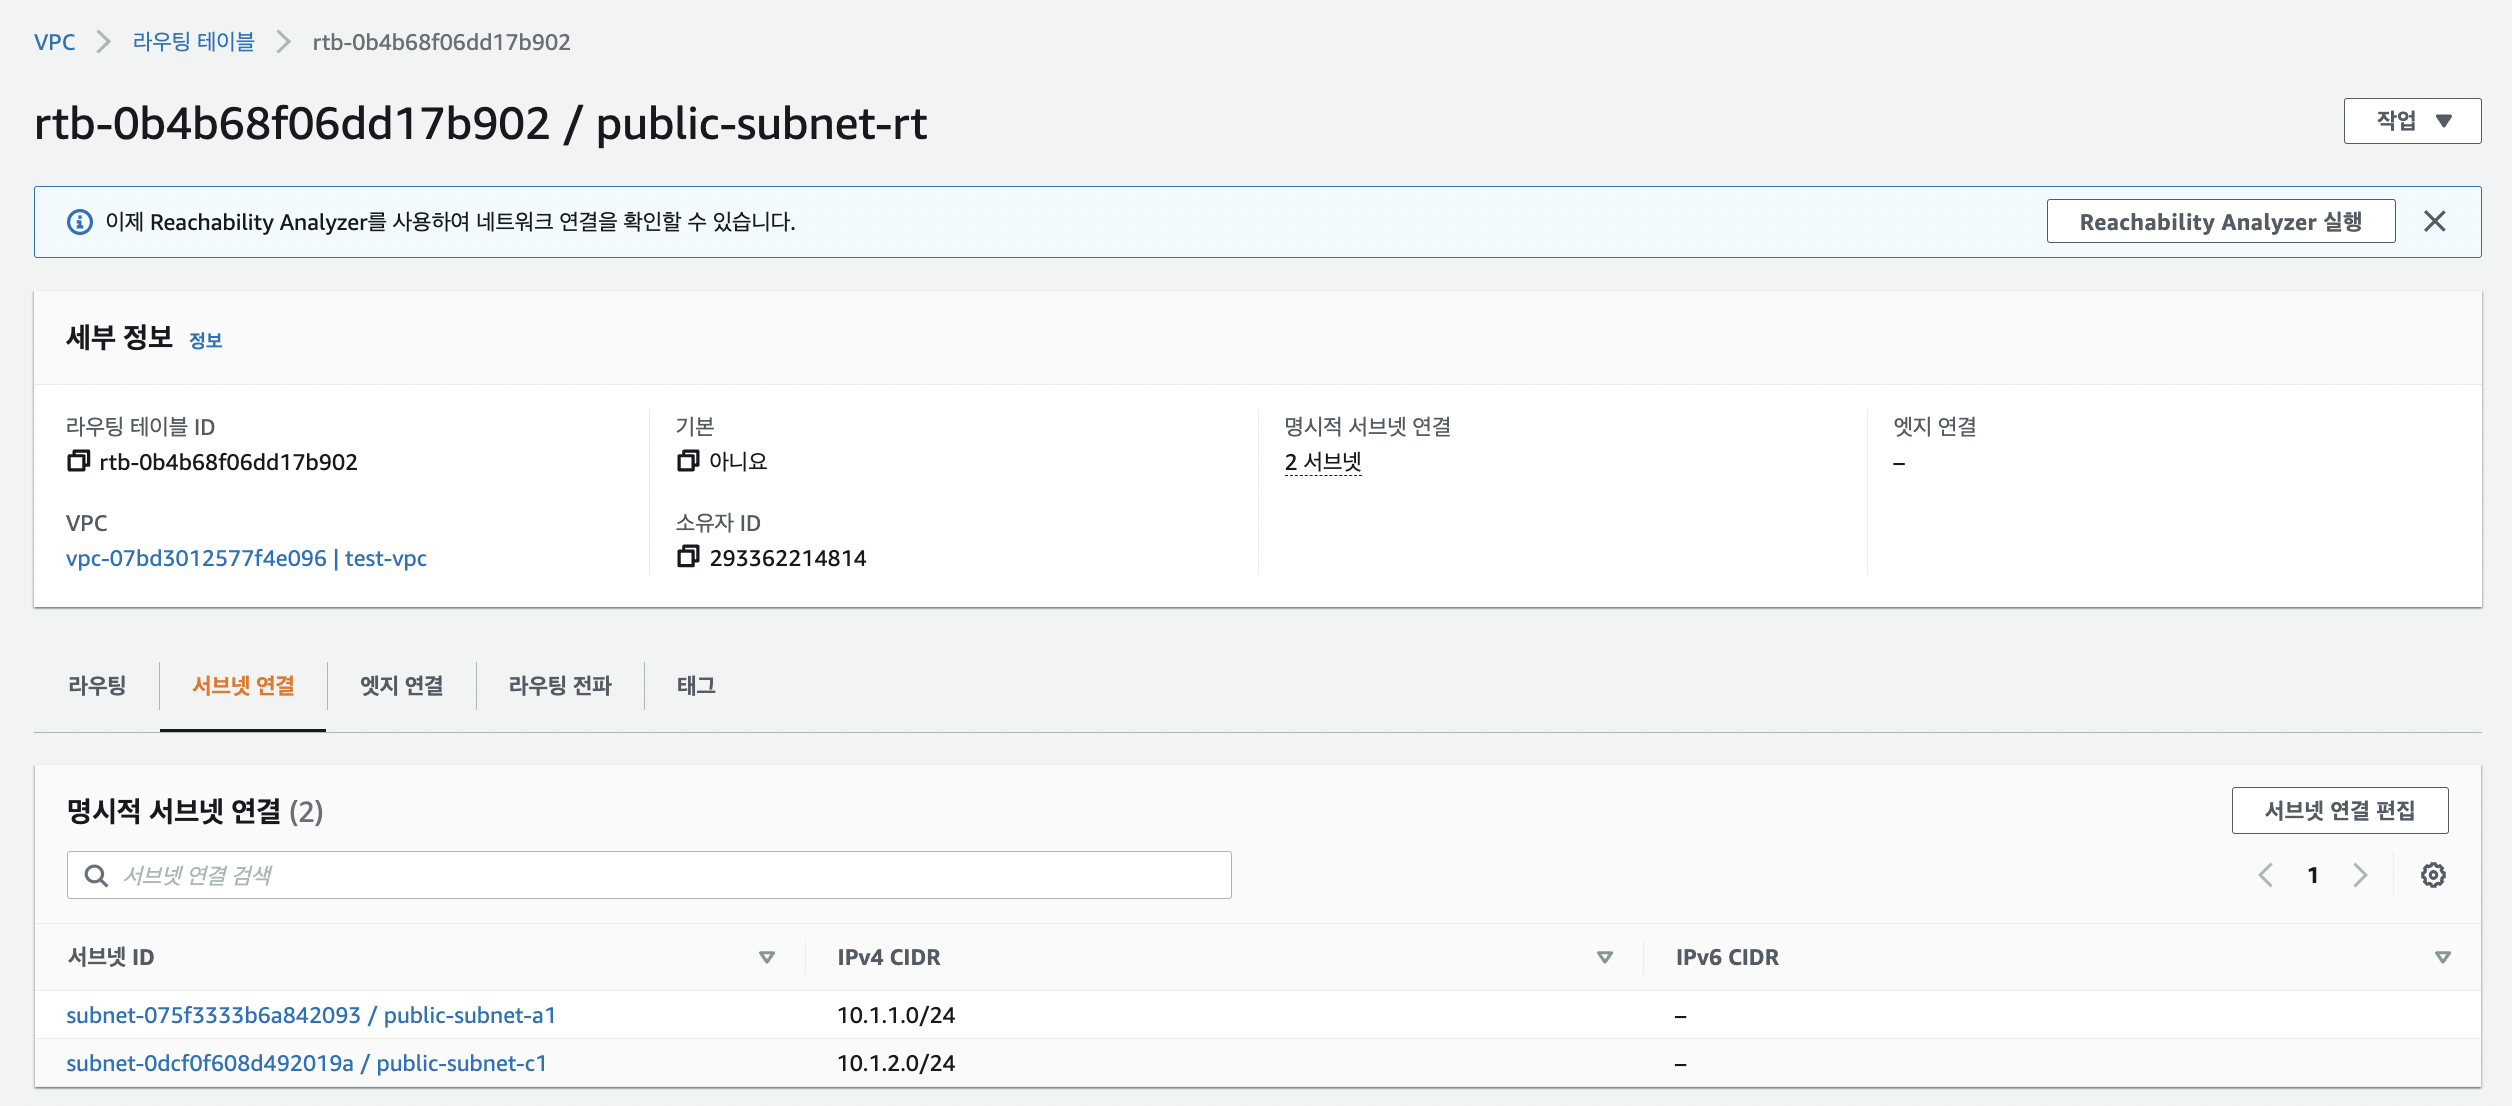
Task: Click 서브넷 연결 편집 button
Action: point(2339,811)
